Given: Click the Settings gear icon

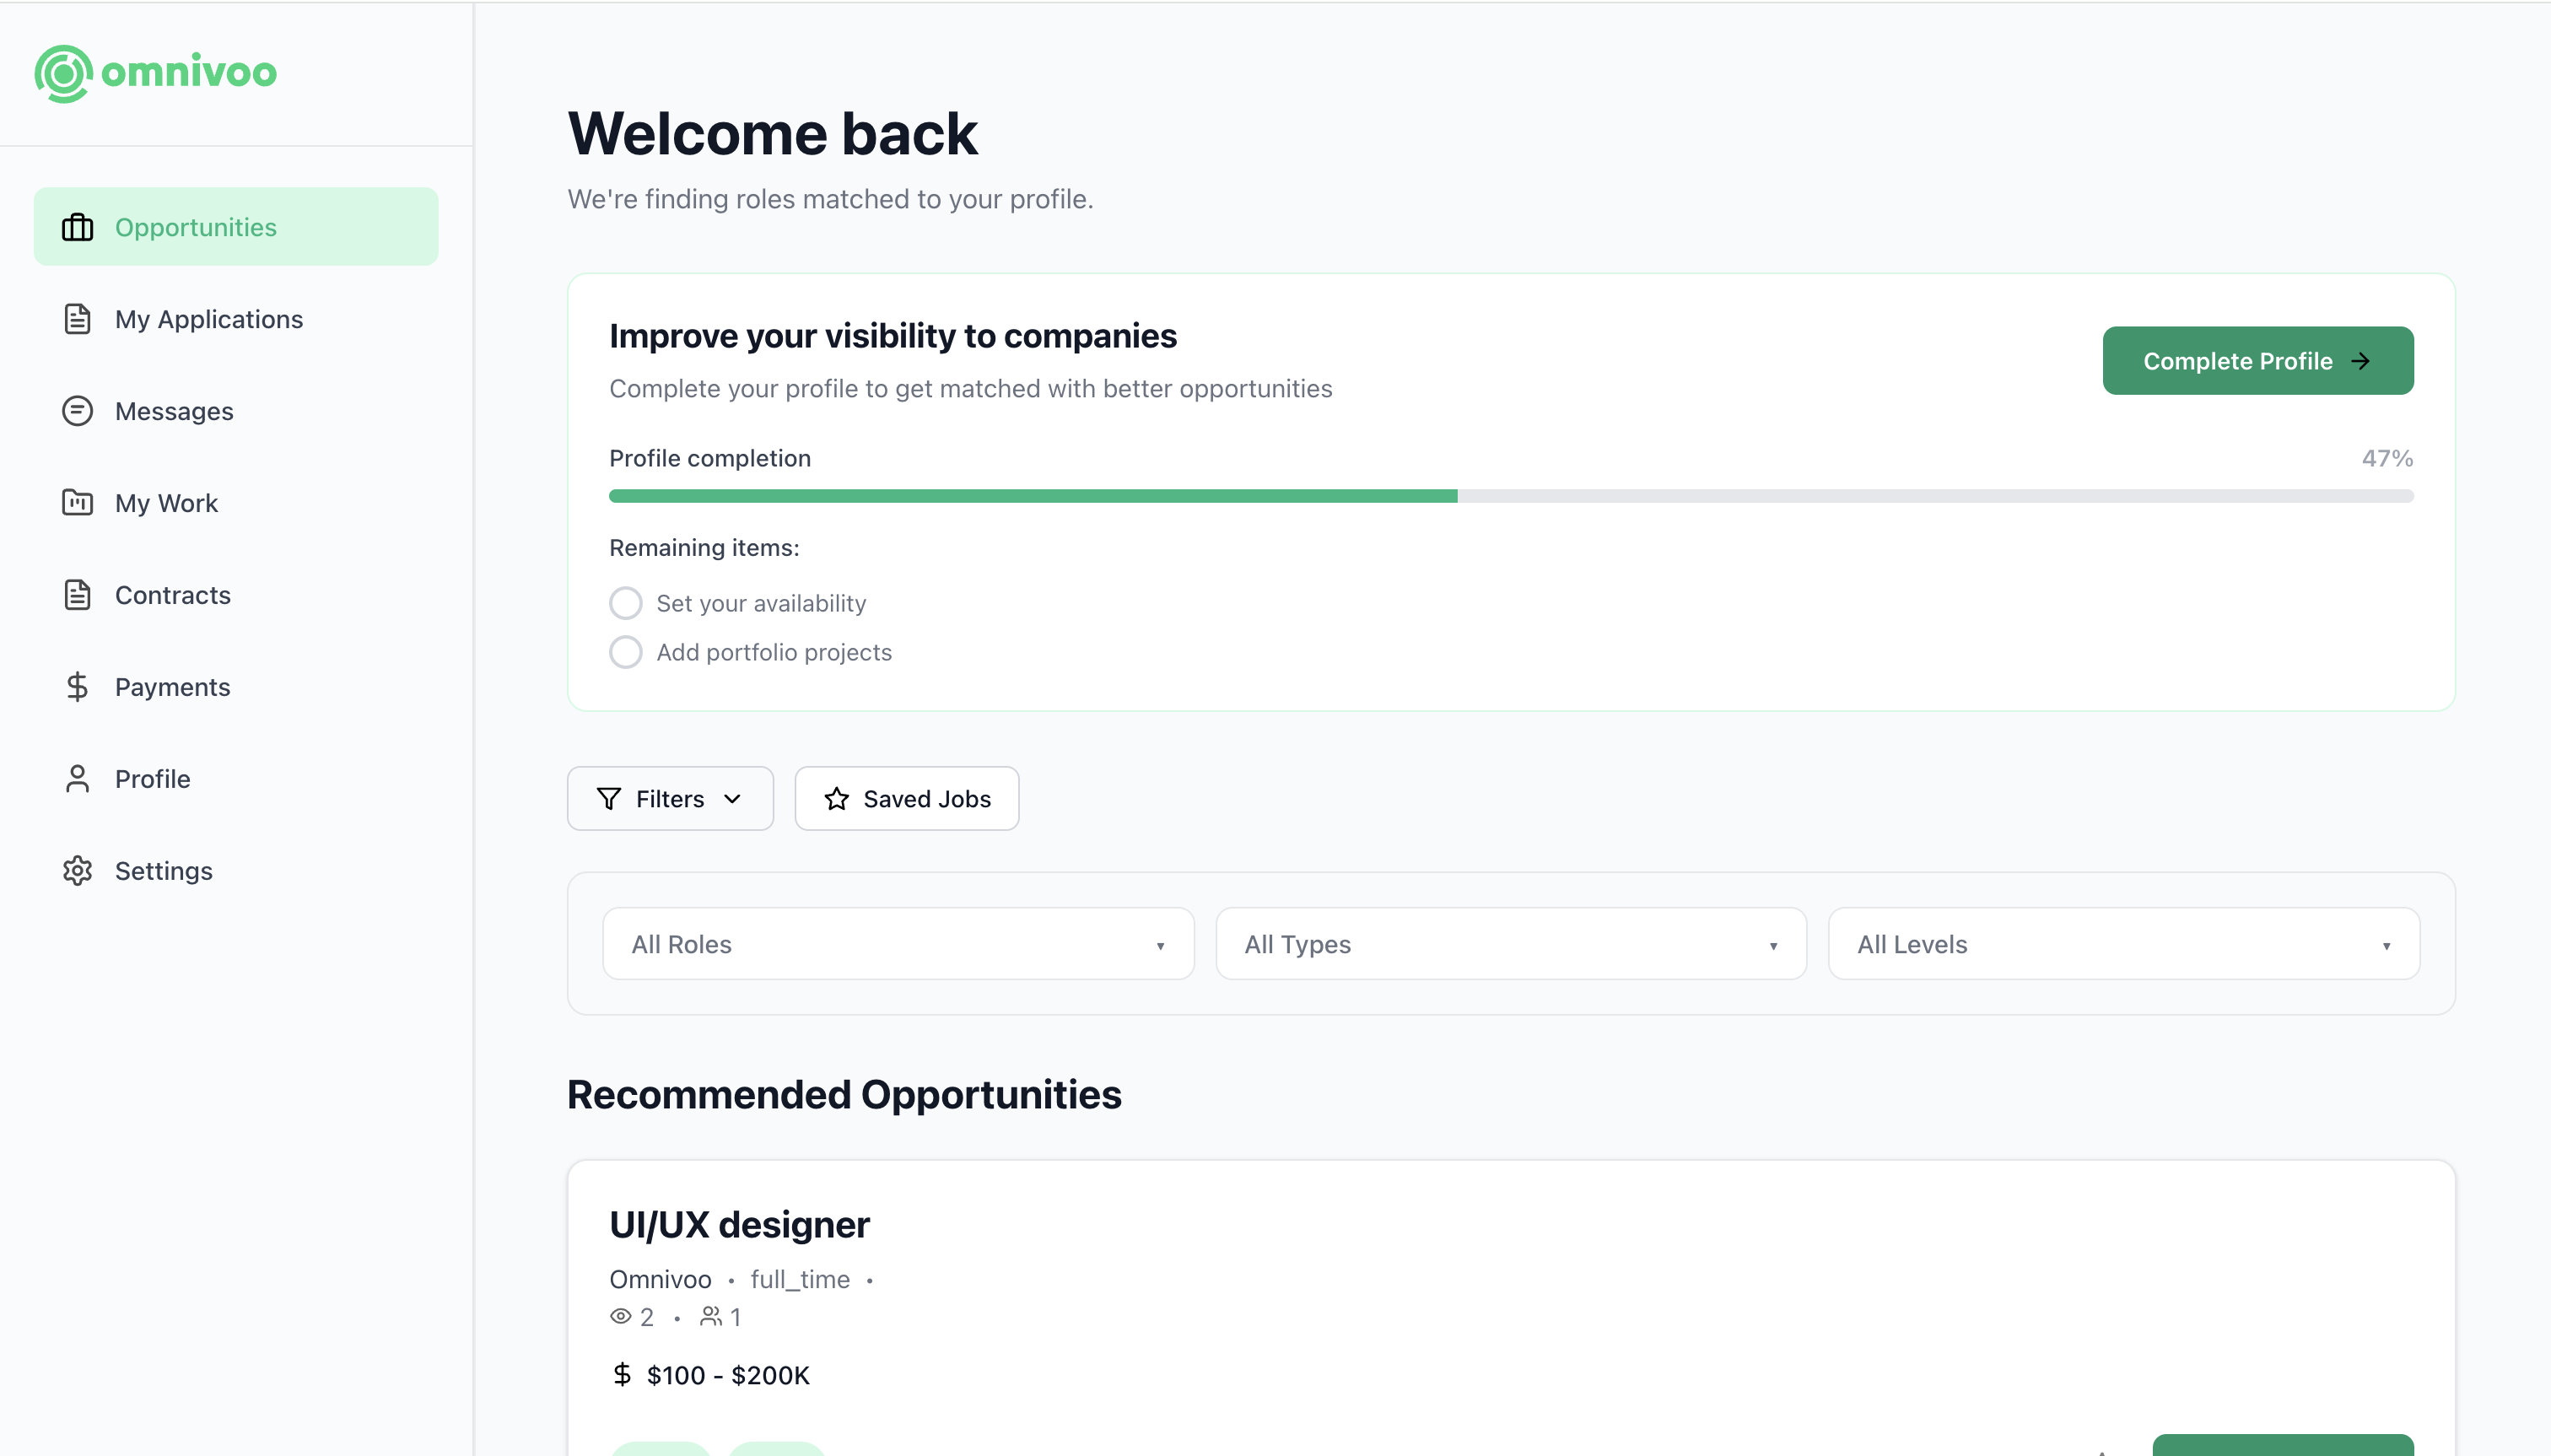Looking at the screenshot, I should (77, 871).
